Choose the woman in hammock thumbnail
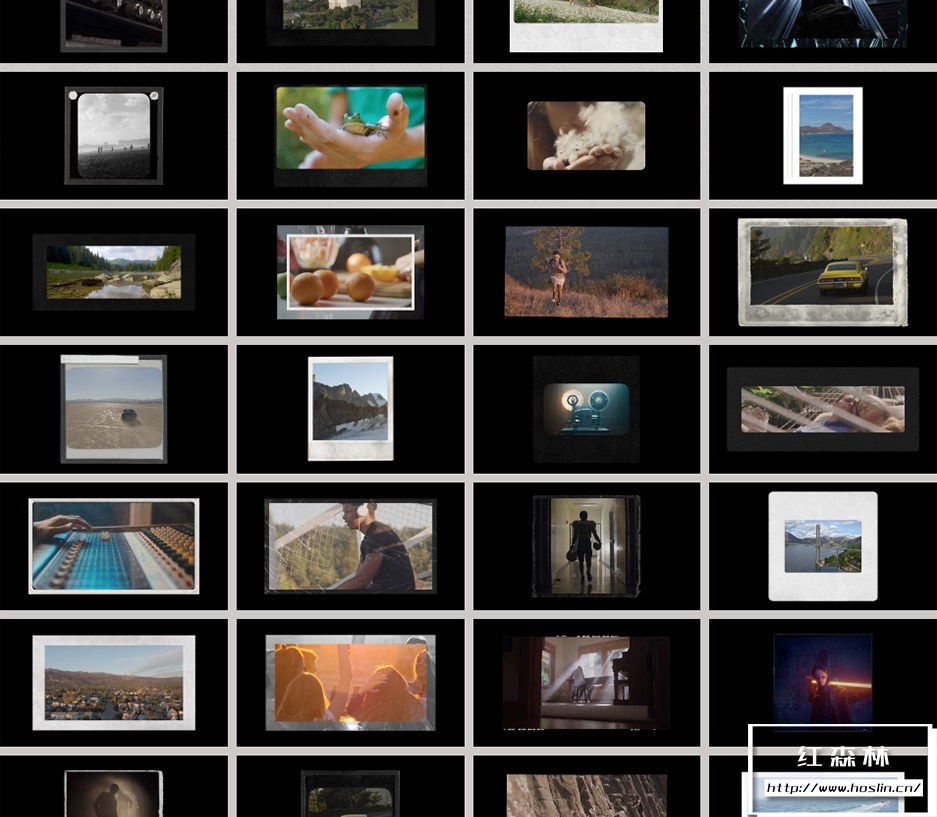The height and width of the screenshot is (817, 937). click(x=823, y=409)
